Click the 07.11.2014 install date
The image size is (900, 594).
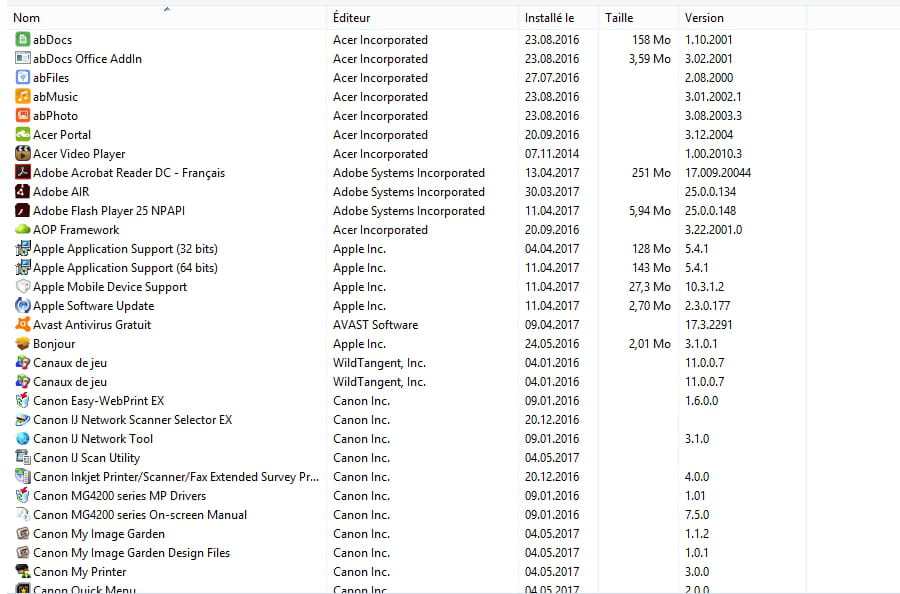point(552,154)
